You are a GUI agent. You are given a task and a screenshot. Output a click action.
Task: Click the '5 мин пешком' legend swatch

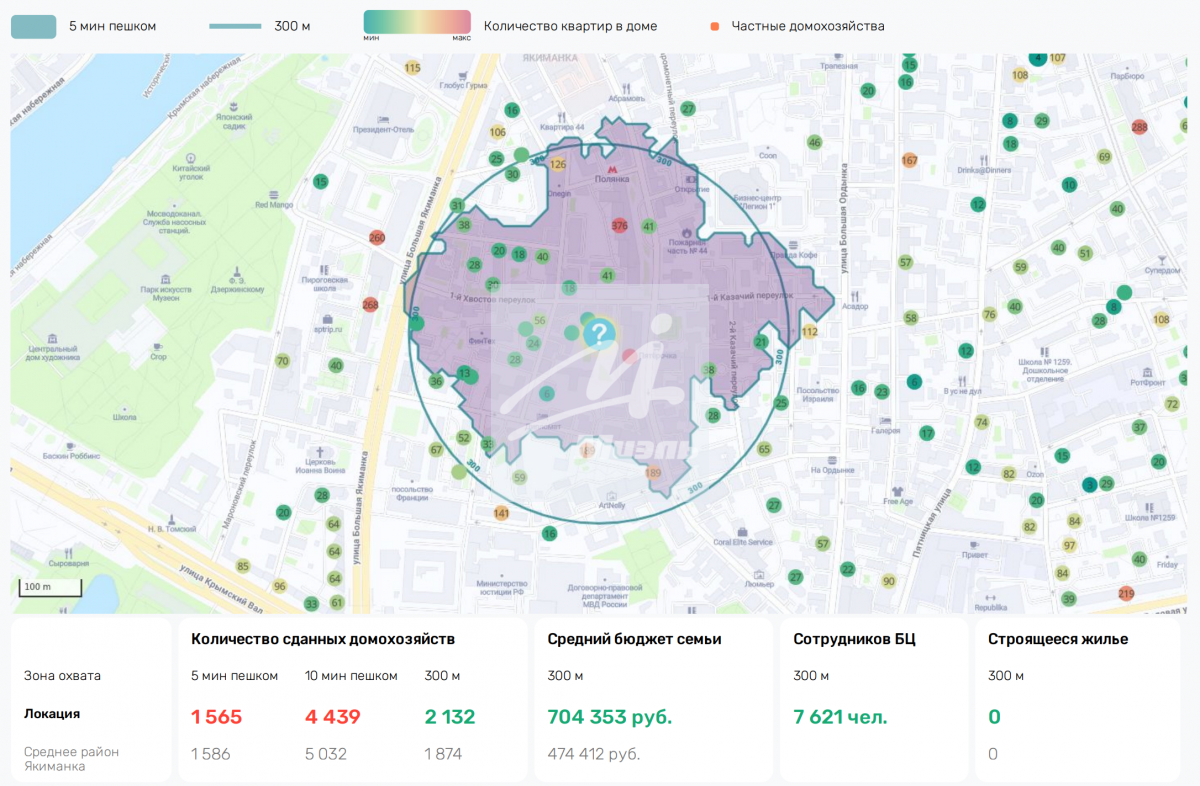coord(33,26)
